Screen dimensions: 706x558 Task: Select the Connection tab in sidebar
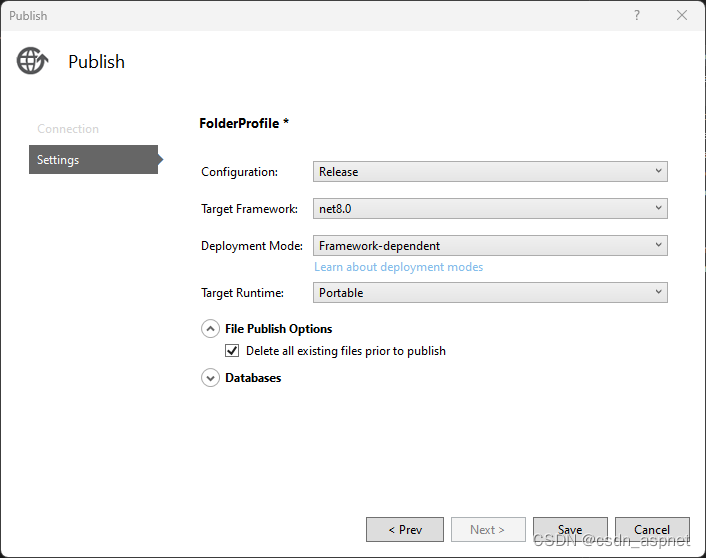pyautogui.click(x=68, y=129)
